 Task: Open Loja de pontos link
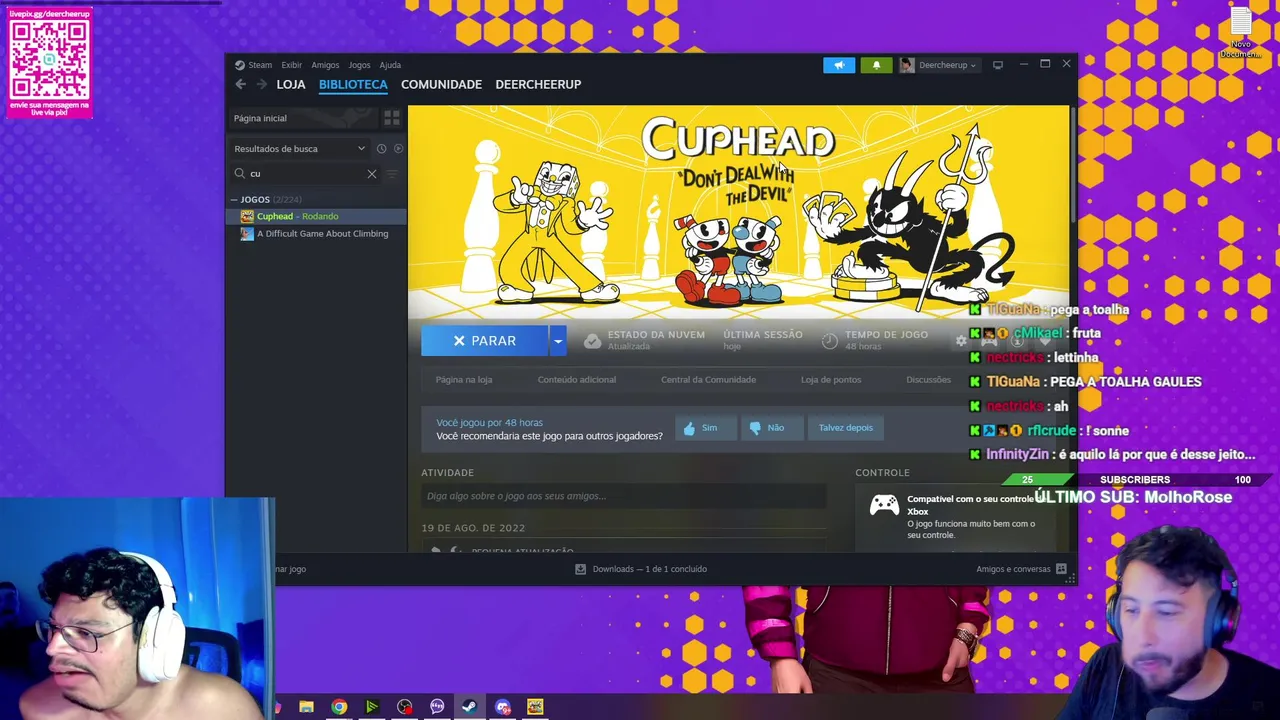coord(831,380)
